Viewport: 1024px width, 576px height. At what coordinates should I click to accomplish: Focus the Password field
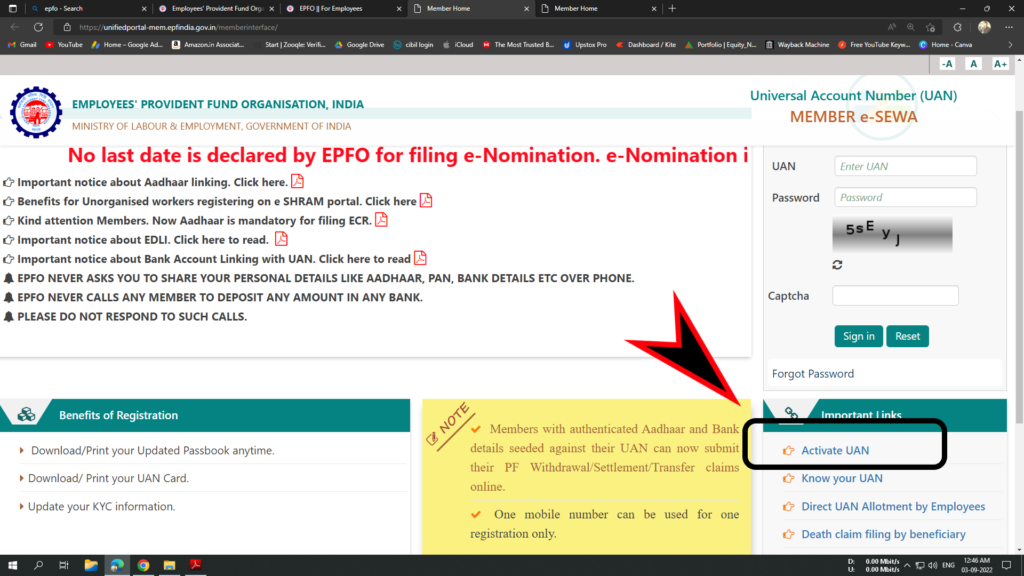tap(905, 197)
